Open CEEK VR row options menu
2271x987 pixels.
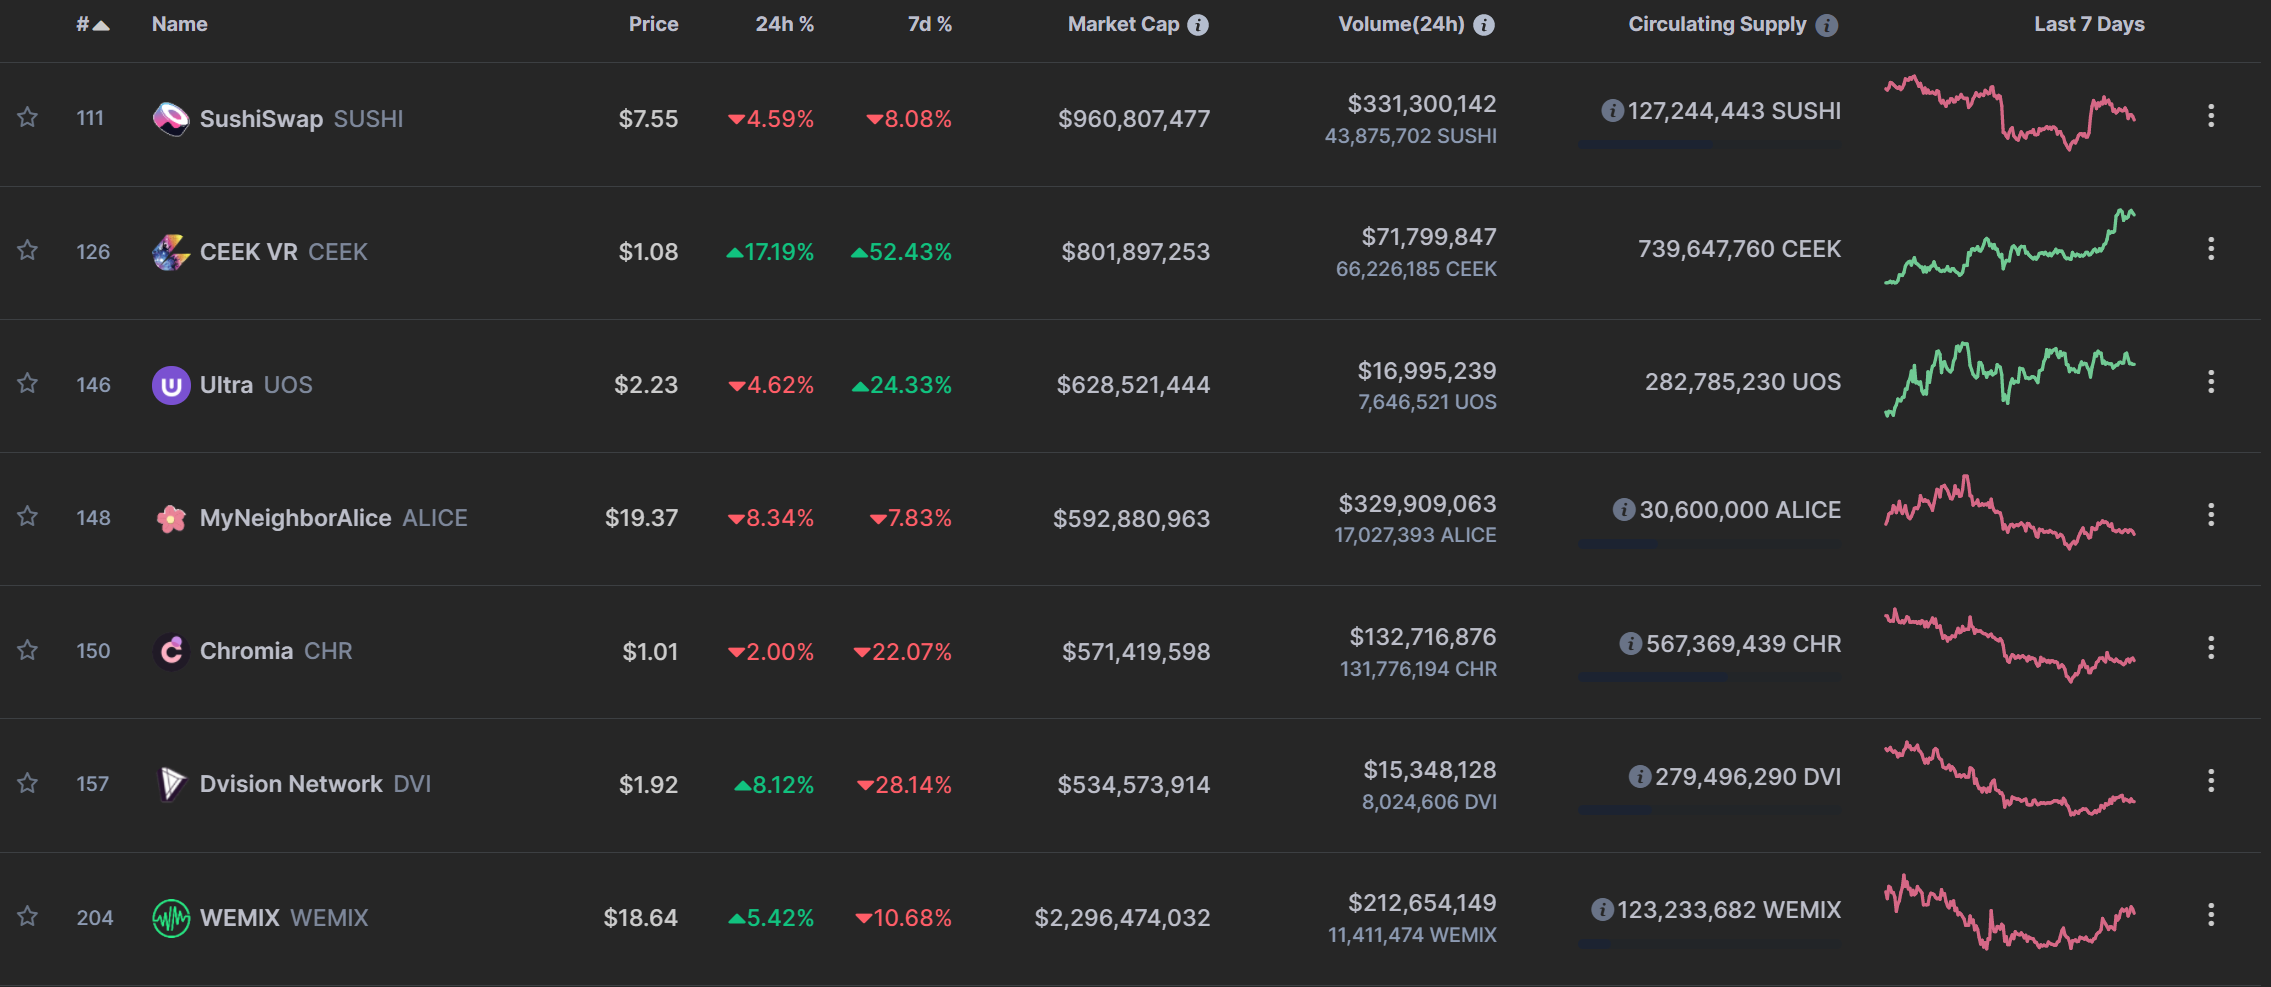[2211, 249]
